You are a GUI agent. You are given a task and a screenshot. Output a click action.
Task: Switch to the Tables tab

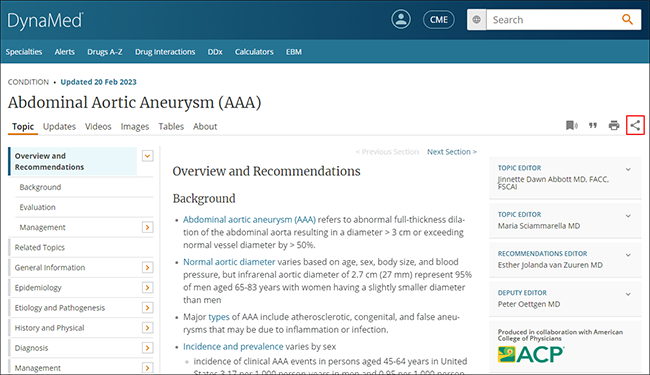tap(171, 126)
